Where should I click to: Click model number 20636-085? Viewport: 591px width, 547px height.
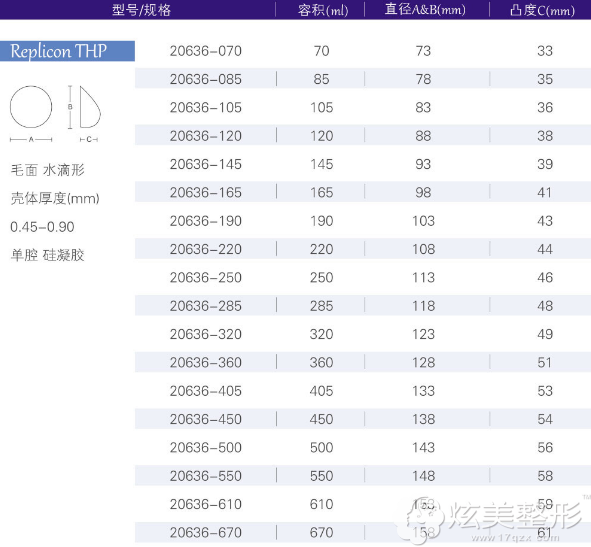(205, 79)
